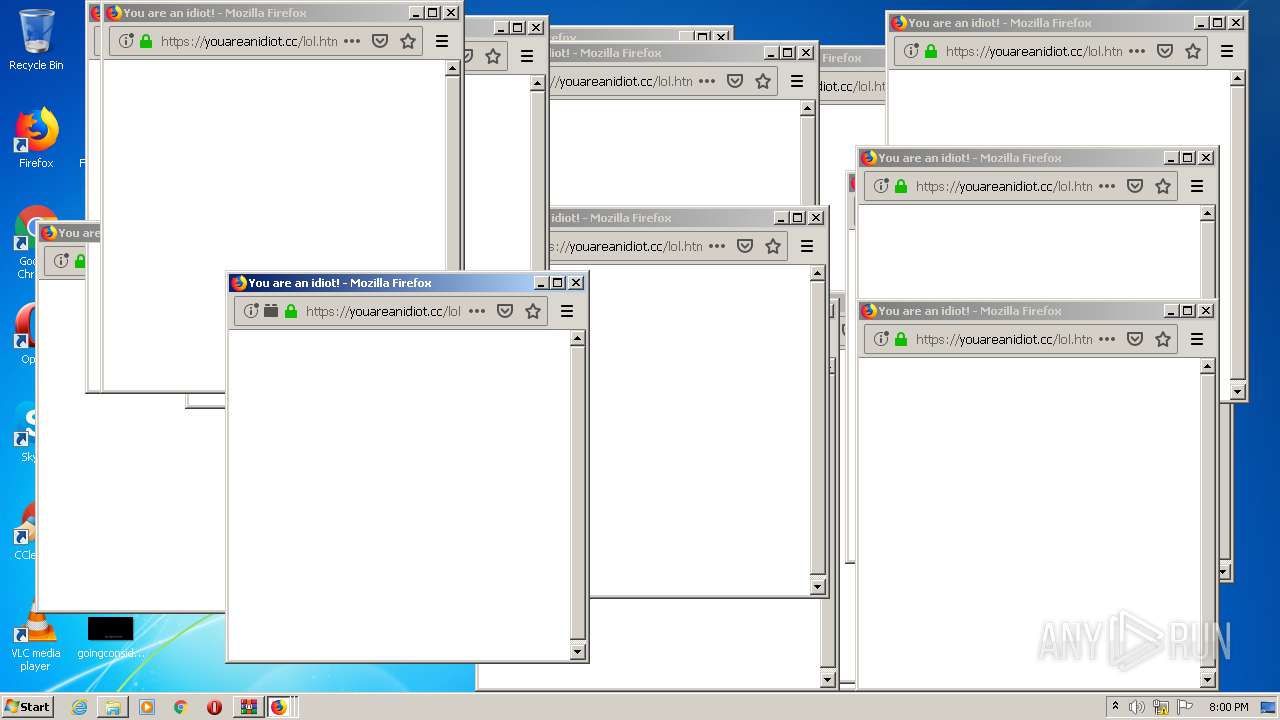The image size is (1280, 720).
Task: Click the green padlock in middle-right Firefox window
Action: tap(901, 186)
